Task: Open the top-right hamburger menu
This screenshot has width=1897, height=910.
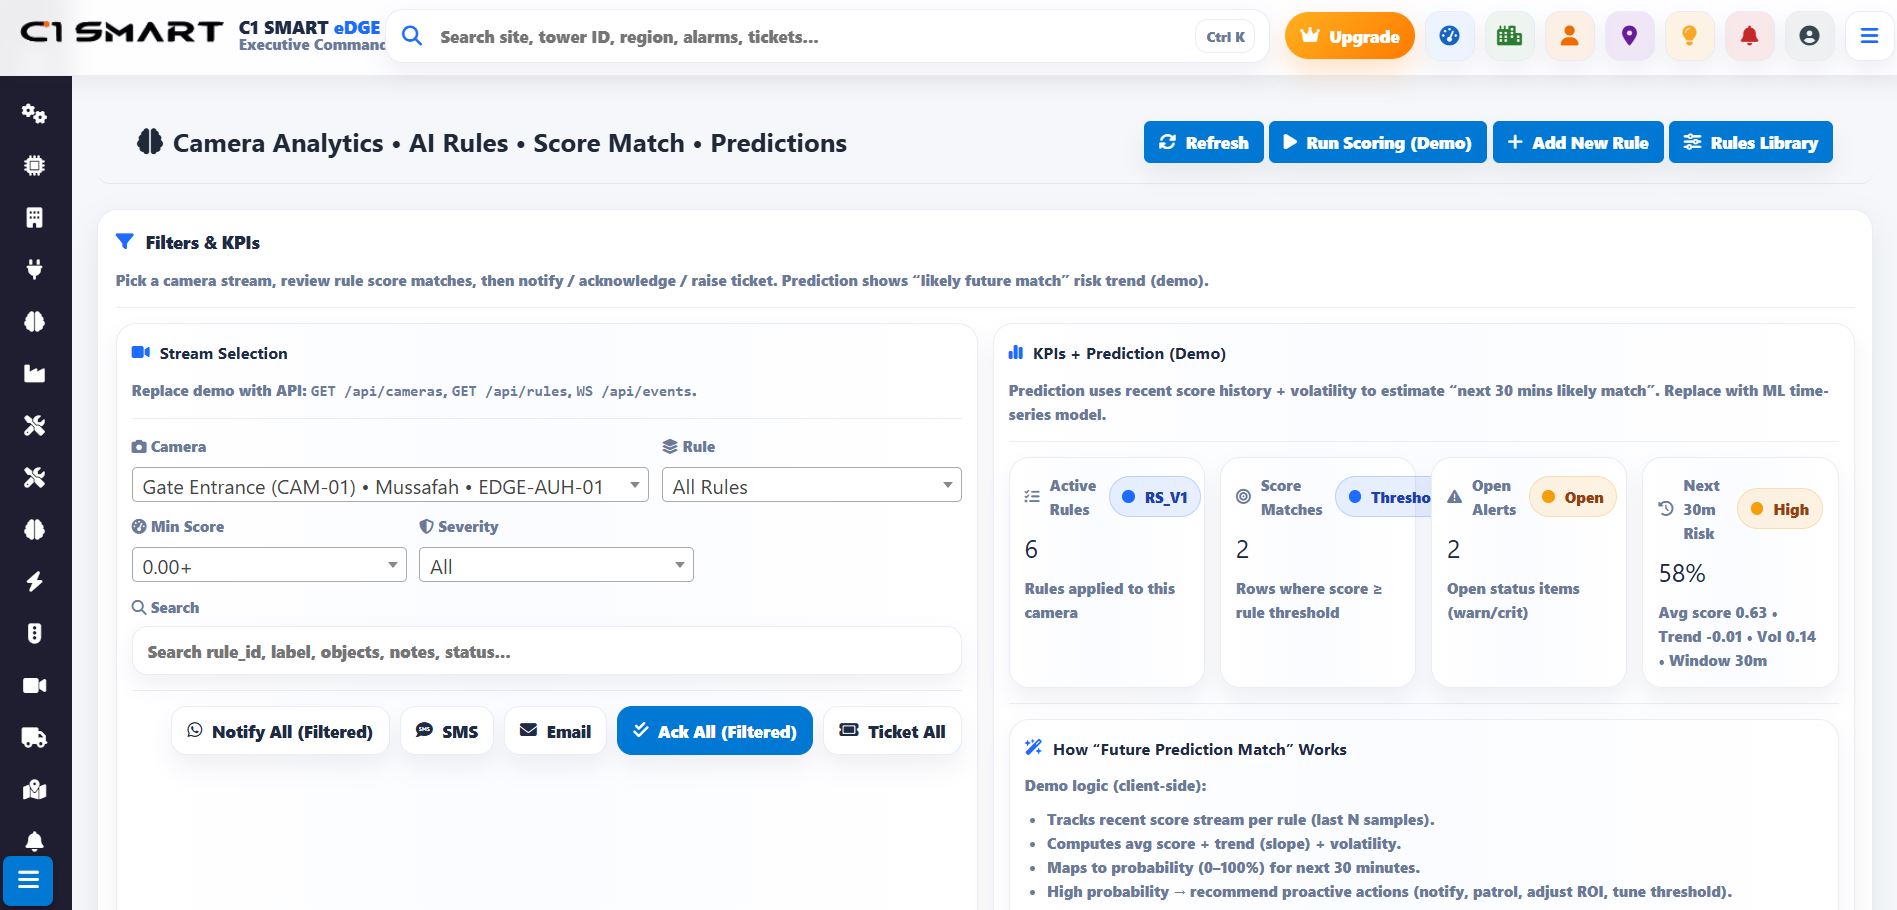Action: click(1869, 36)
